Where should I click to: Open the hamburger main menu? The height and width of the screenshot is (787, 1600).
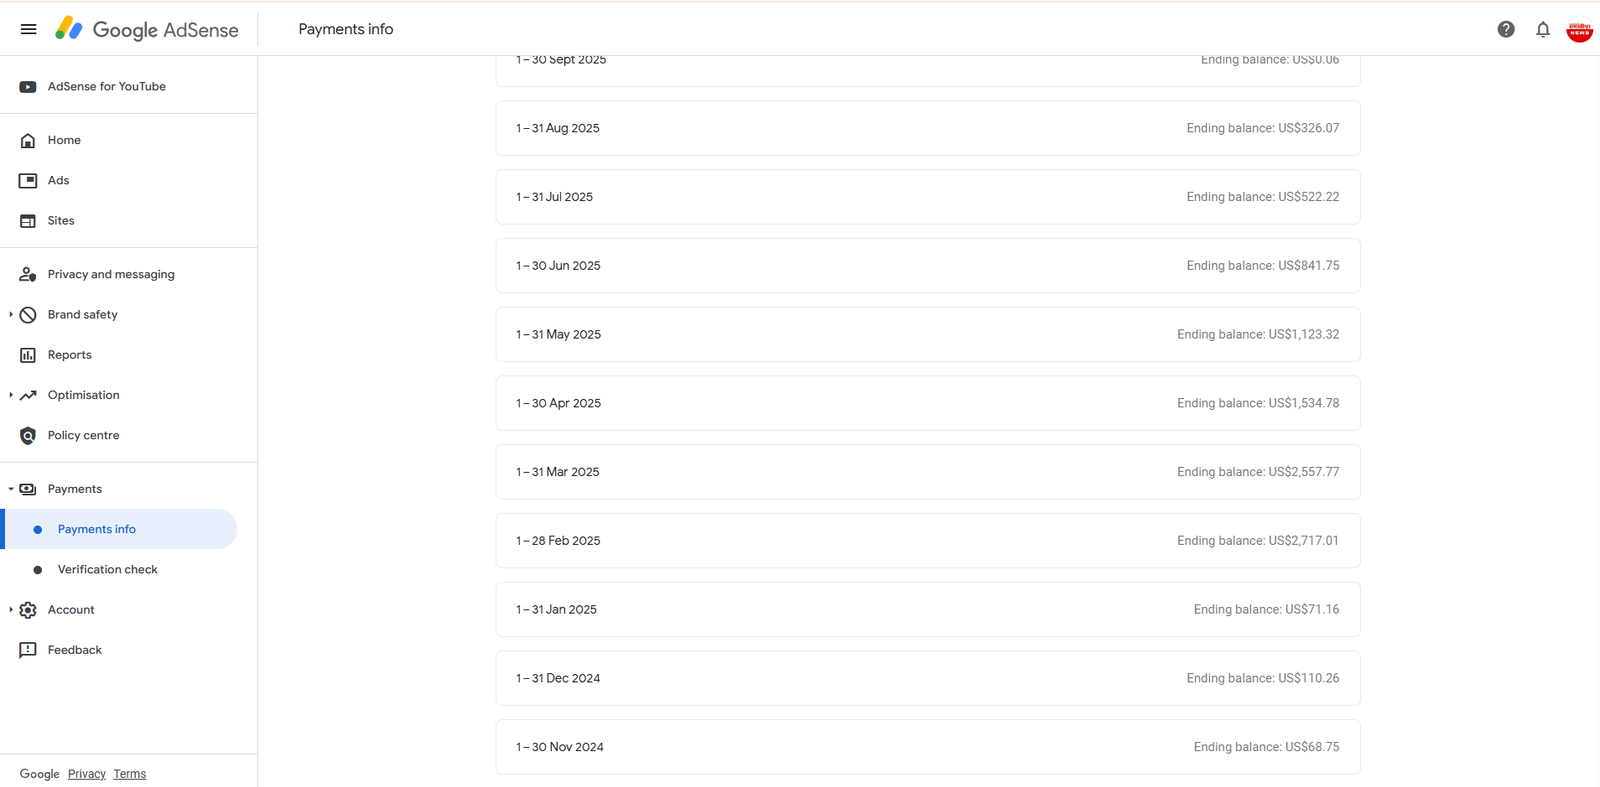click(x=28, y=29)
